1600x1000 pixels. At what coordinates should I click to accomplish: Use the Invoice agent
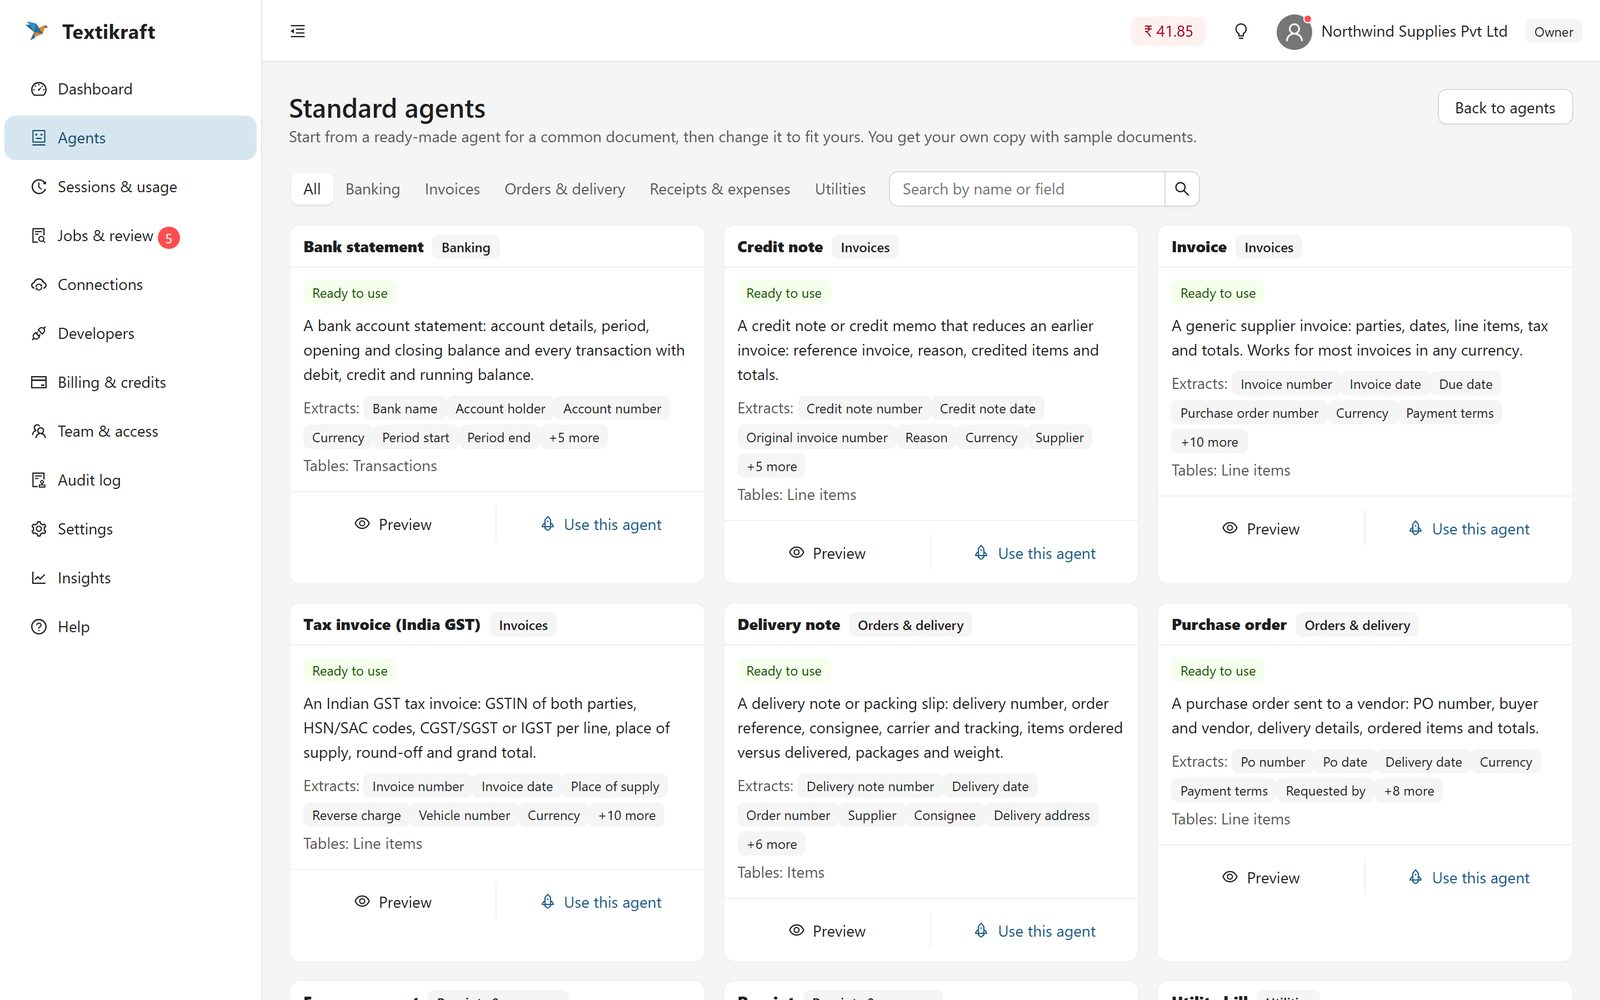[x=1469, y=529]
